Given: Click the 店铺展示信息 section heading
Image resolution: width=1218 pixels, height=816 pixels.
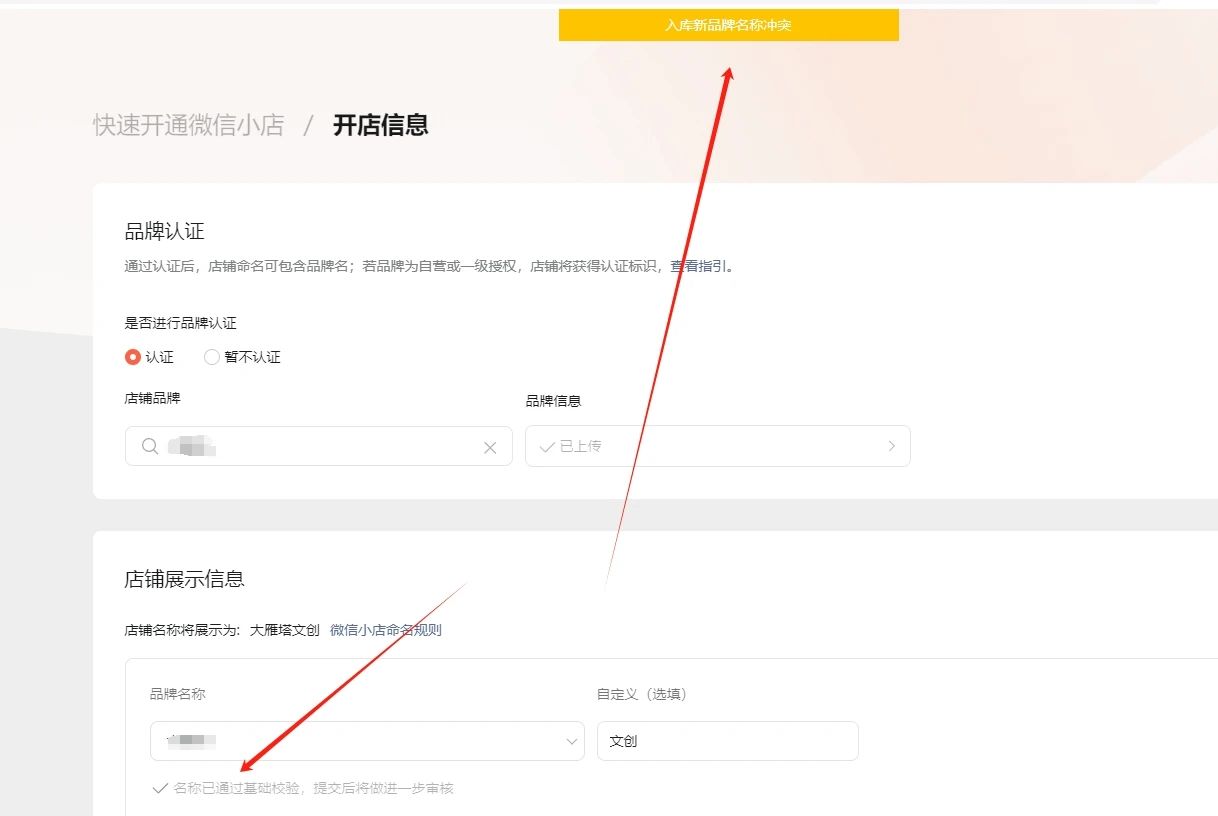Looking at the screenshot, I should click(184, 579).
